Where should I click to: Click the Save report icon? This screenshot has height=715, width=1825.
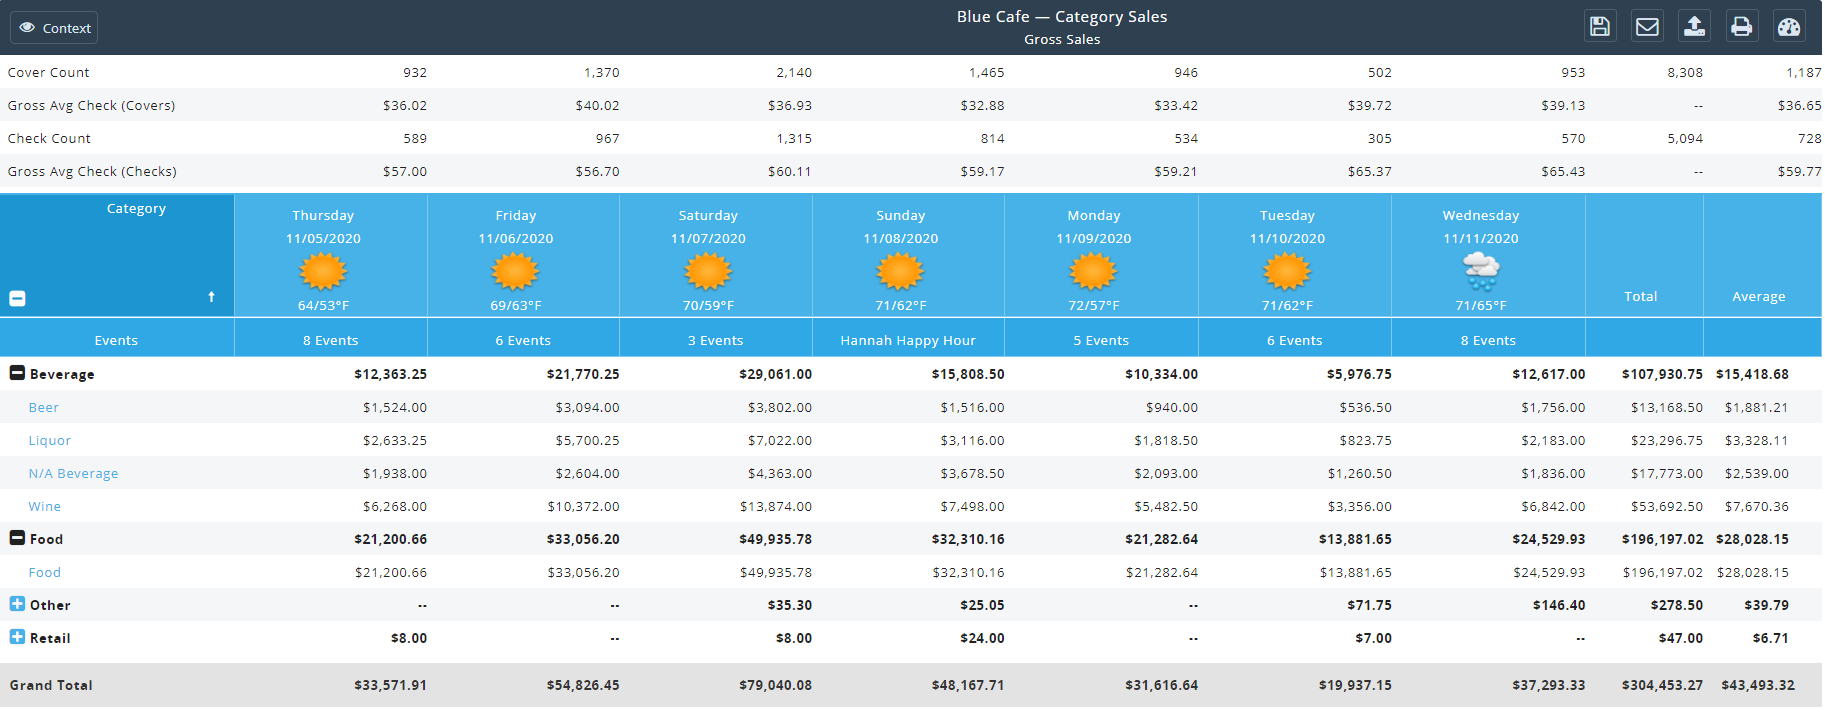pos(1600,27)
